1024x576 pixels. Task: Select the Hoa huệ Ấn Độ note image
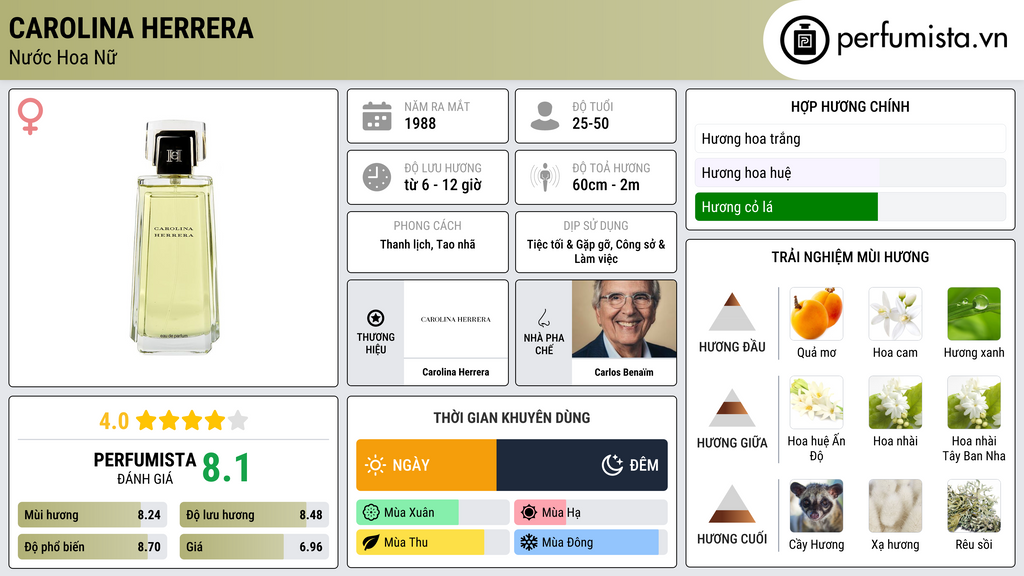(x=816, y=402)
